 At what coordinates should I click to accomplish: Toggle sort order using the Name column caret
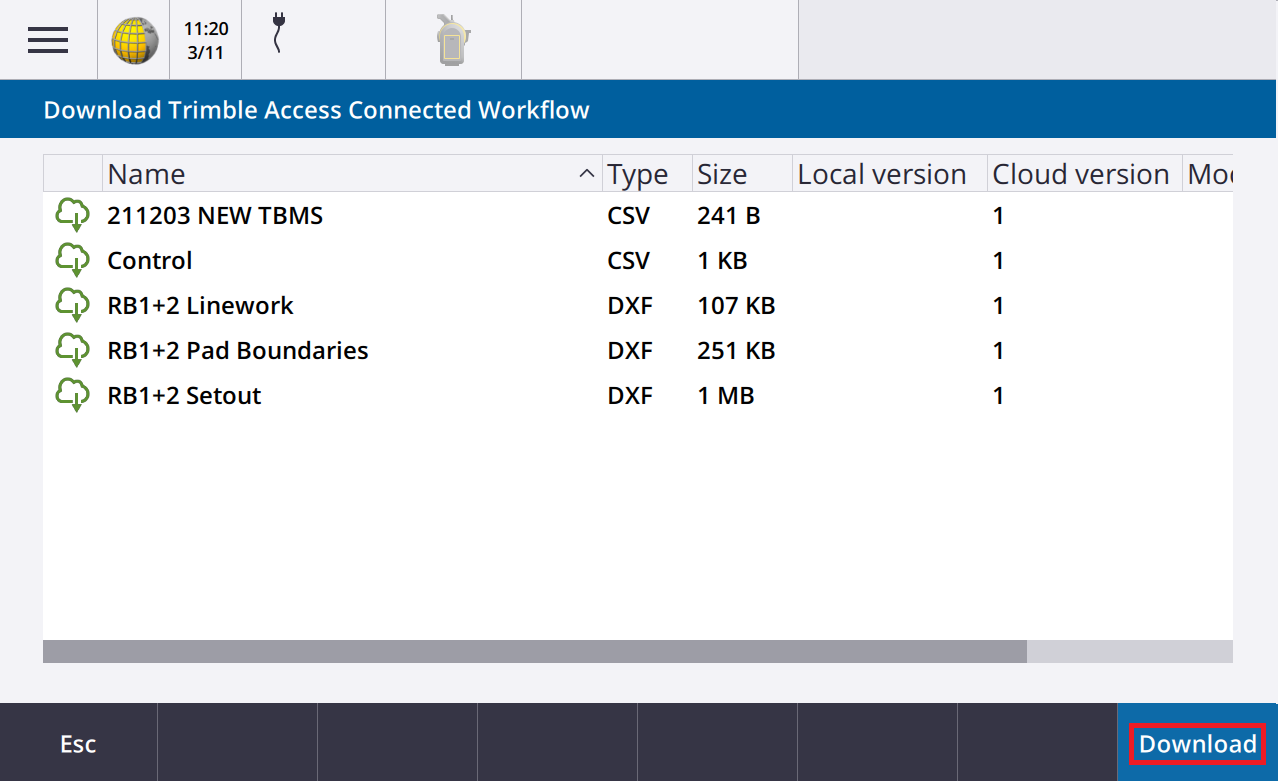[x=585, y=173]
